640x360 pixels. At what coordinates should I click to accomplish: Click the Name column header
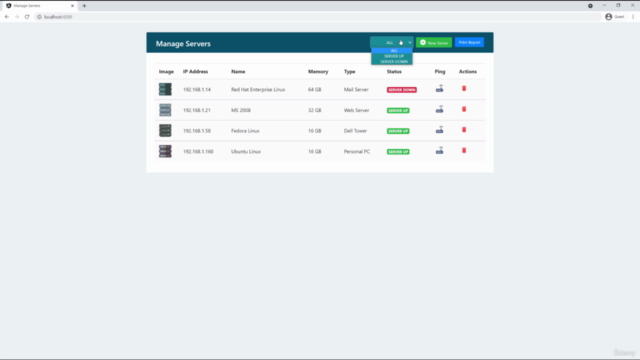coord(238,71)
